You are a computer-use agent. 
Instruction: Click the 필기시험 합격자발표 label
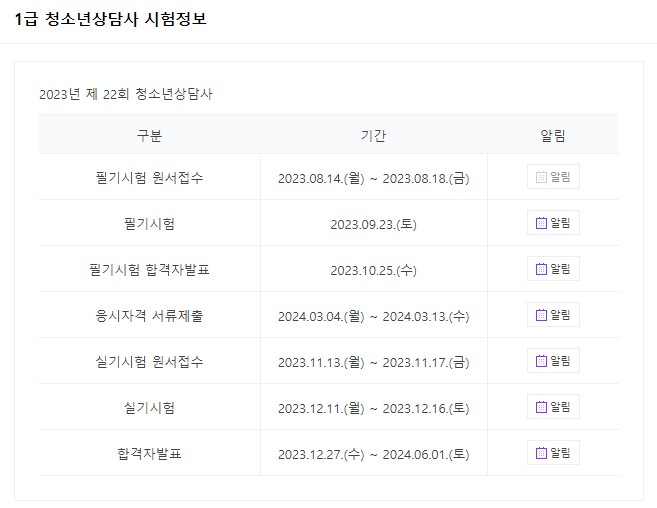pyautogui.click(x=149, y=270)
